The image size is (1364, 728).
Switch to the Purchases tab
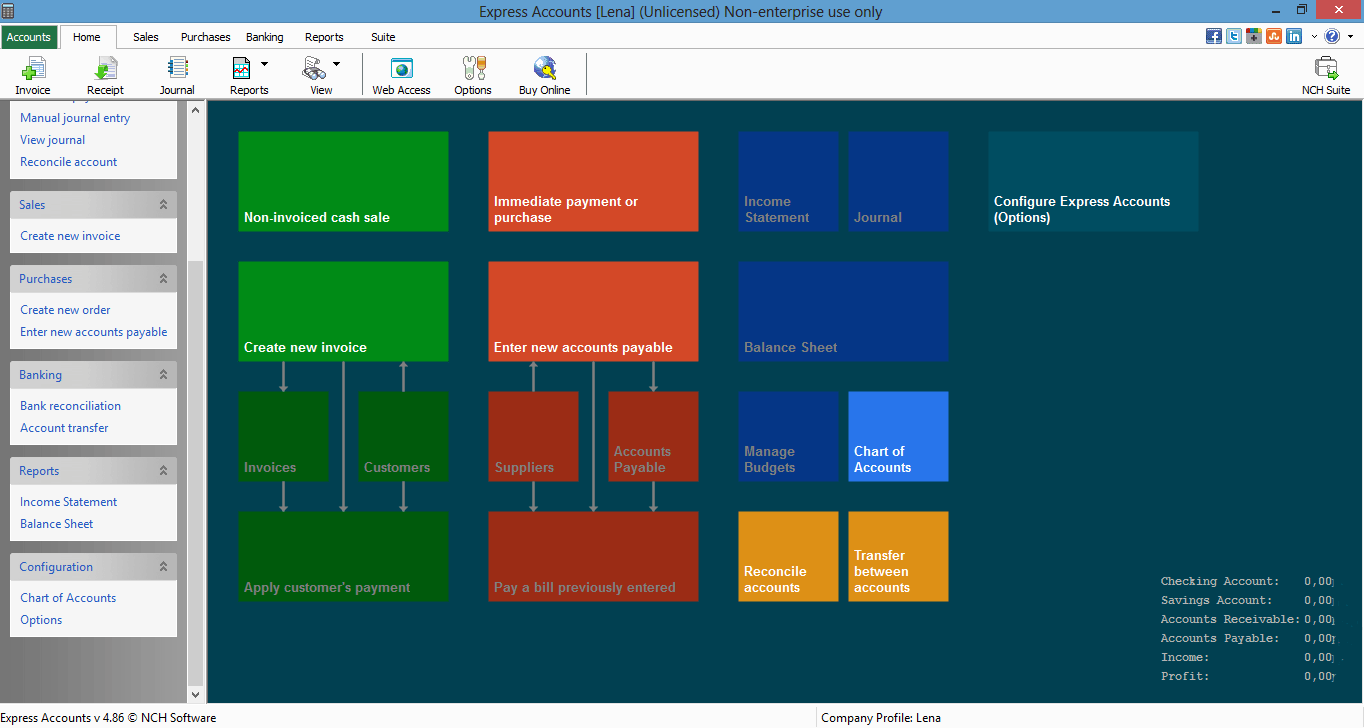(205, 37)
